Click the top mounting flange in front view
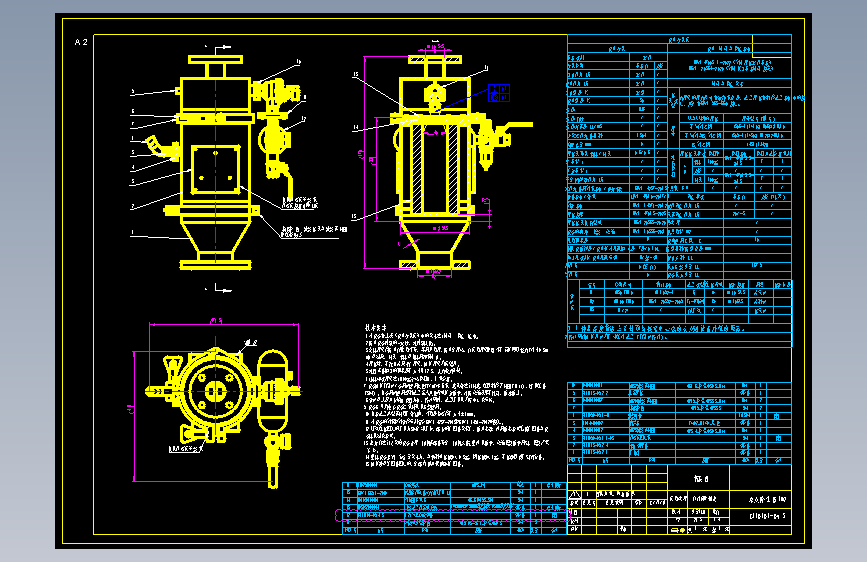 216,59
